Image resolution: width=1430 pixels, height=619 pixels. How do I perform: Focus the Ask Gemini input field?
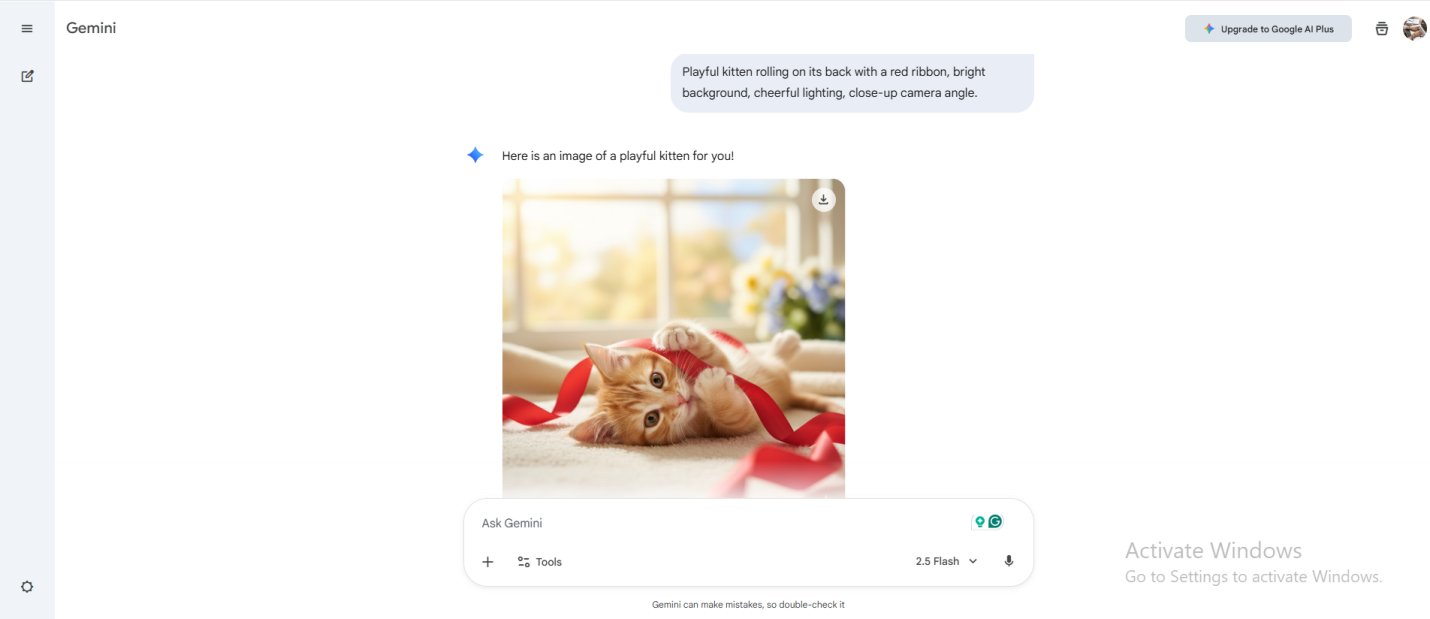coord(720,522)
